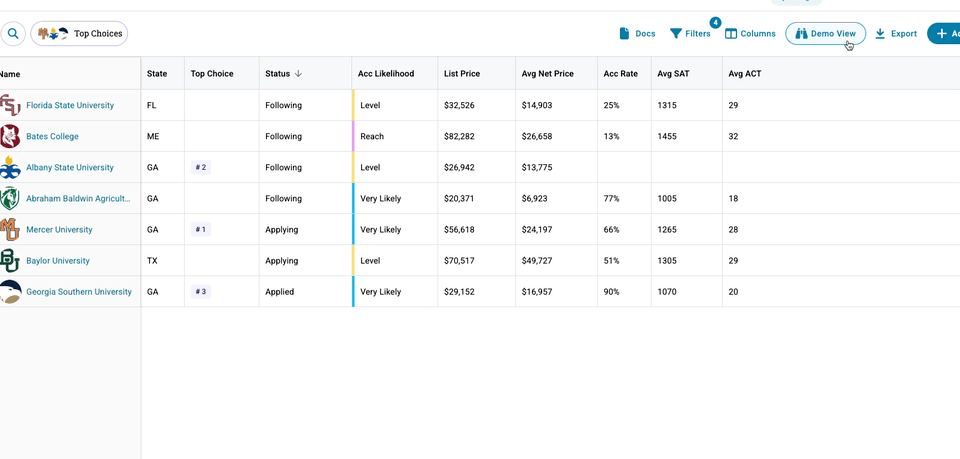Click the Florida State University logo
Image resolution: width=960 pixels, height=459 pixels.
tap(10, 105)
